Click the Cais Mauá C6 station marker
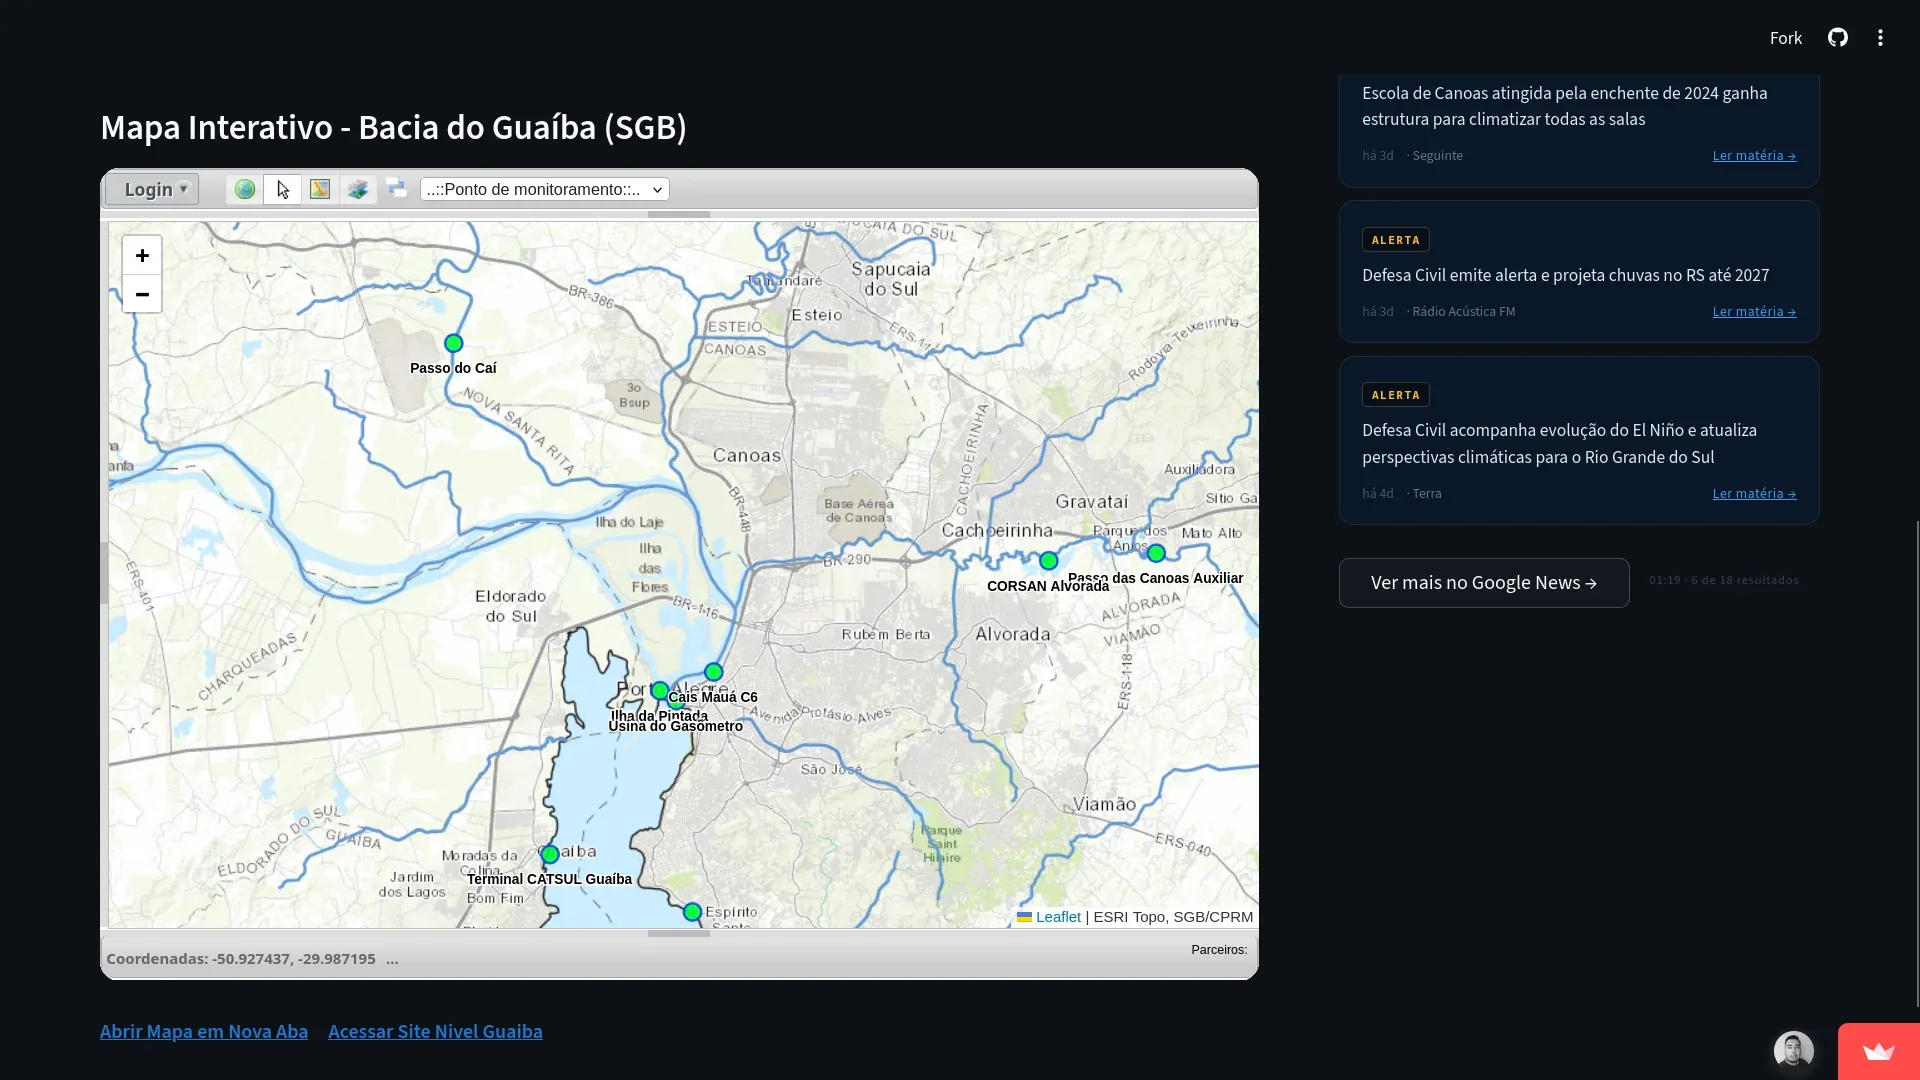The height and width of the screenshot is (1080, 1920). pyautogui.click(x=713, y=672)
